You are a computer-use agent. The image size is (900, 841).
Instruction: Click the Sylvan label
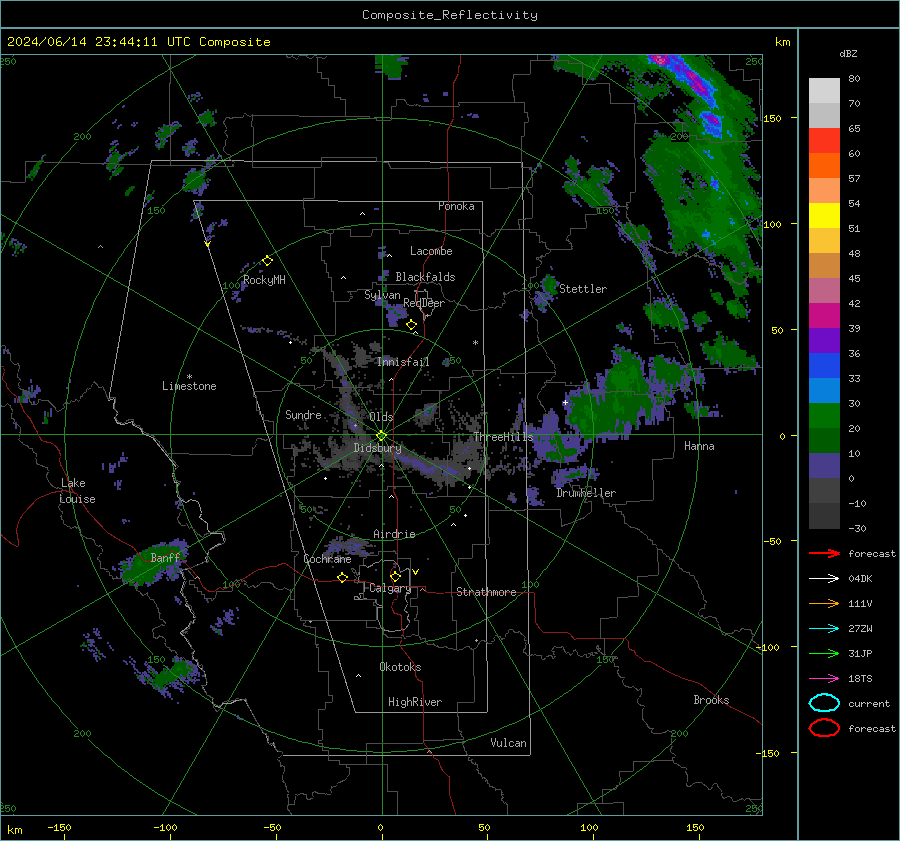[382, 295]
